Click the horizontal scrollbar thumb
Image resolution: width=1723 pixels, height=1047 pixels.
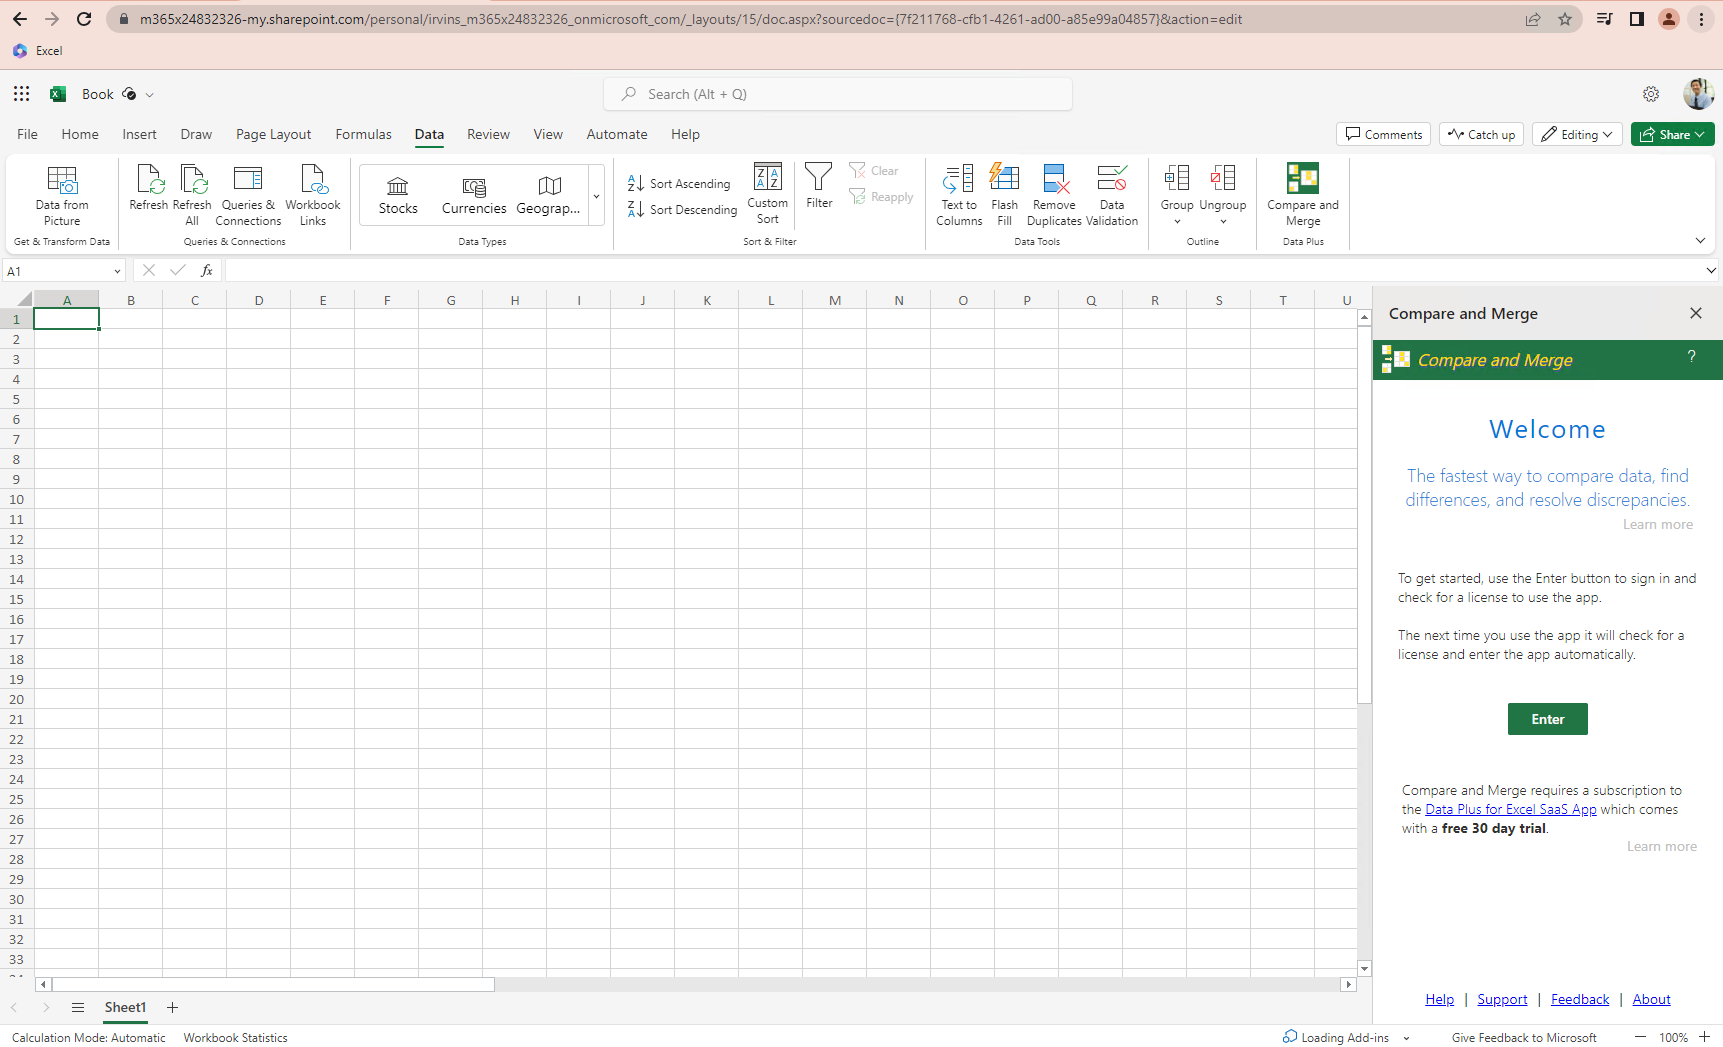[x=273, y=985]
